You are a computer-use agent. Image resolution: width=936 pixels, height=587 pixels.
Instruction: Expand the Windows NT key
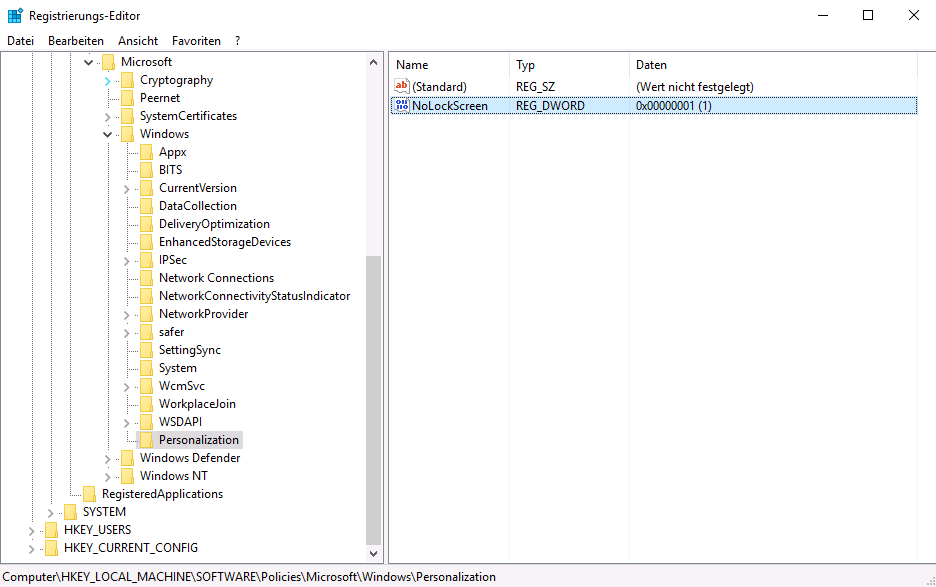[x=107, y=475]
